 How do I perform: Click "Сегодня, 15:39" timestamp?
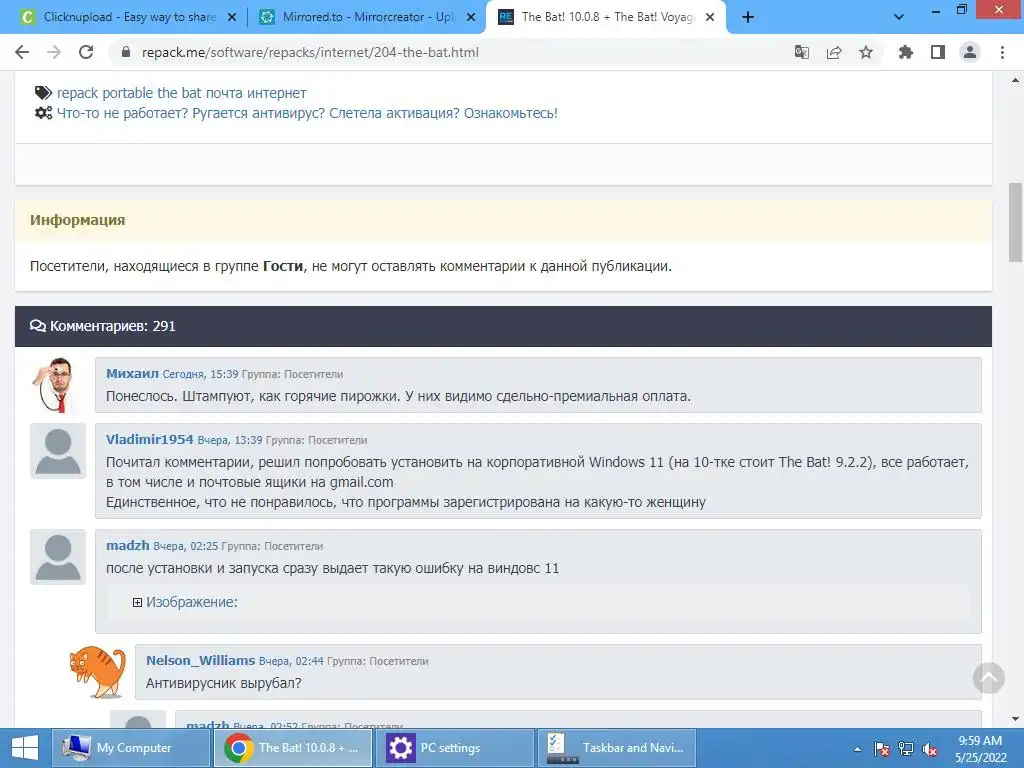200,374
